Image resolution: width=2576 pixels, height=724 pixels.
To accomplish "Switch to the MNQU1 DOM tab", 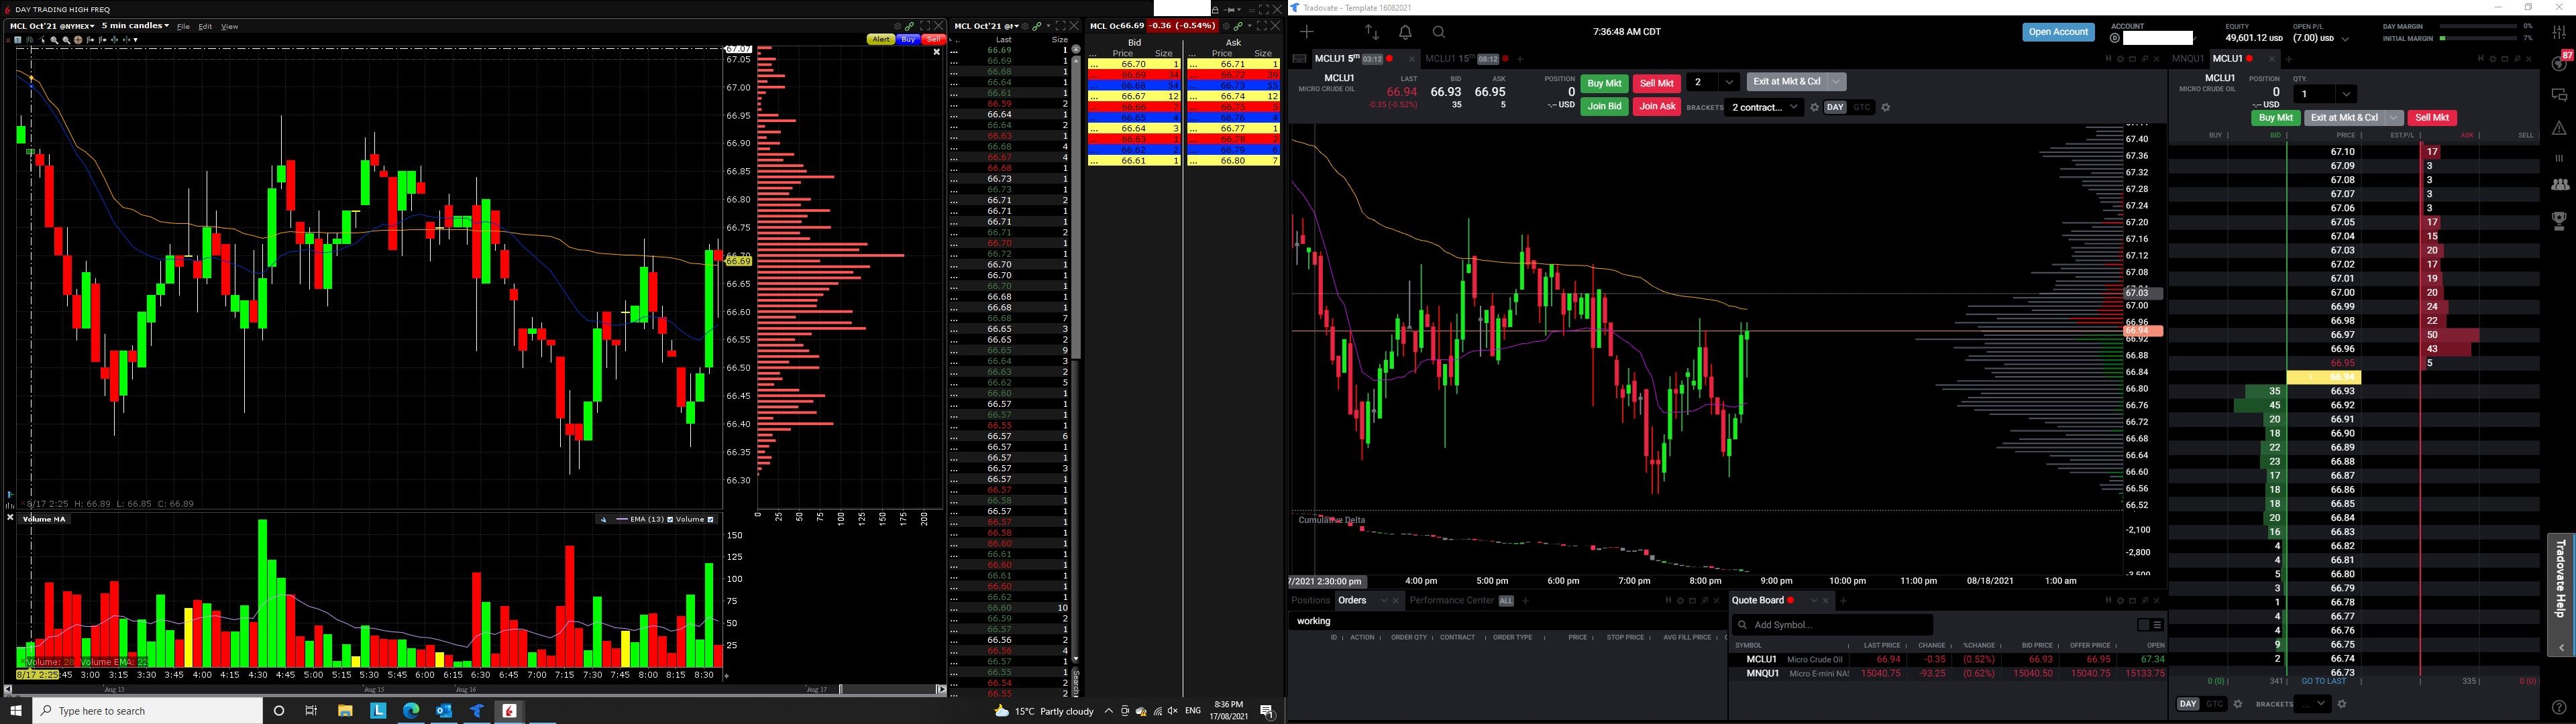I will (x=2188, y=59).
